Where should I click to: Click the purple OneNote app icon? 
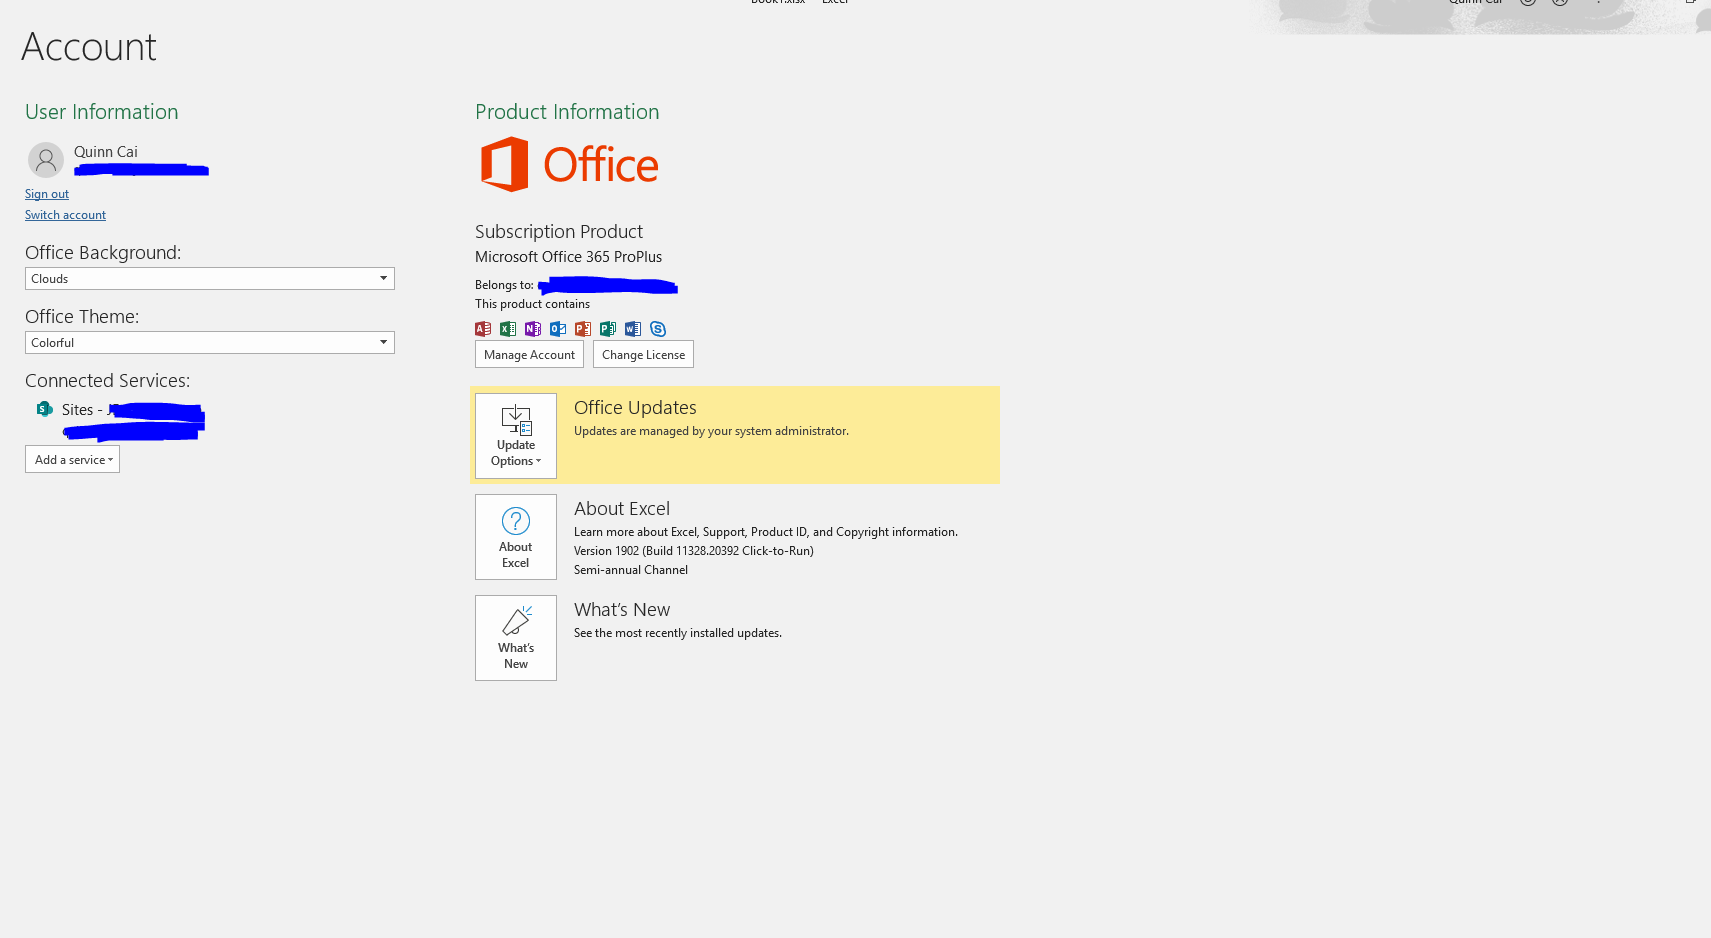(x=533, y=329)
